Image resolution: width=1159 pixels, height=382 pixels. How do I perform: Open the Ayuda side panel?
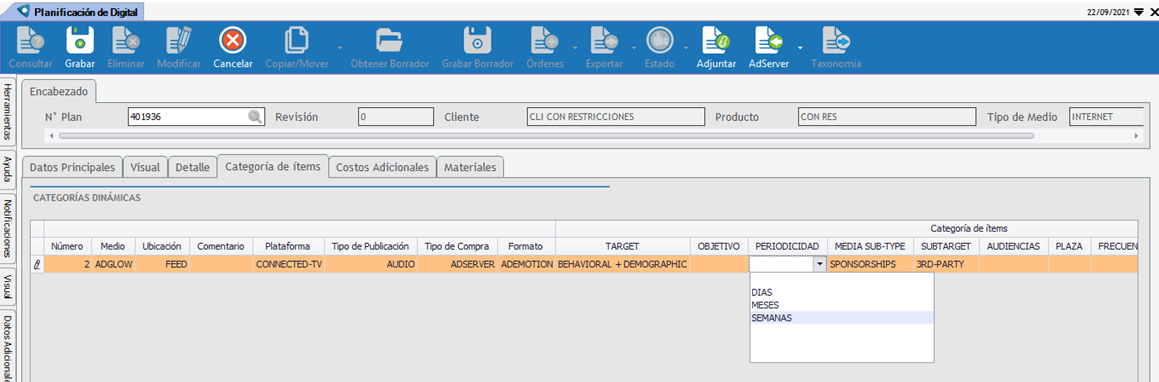click(7, 169)
